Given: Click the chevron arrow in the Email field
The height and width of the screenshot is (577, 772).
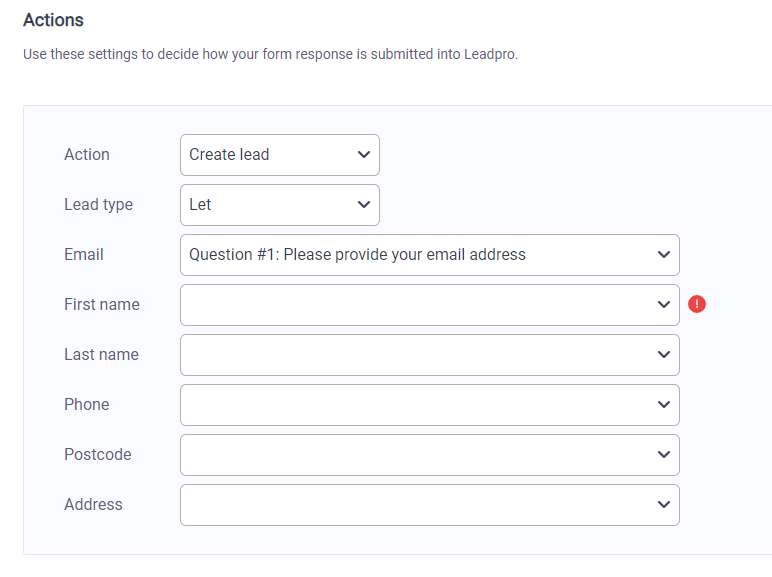Looking at the screenshot, I should [663, 255].
